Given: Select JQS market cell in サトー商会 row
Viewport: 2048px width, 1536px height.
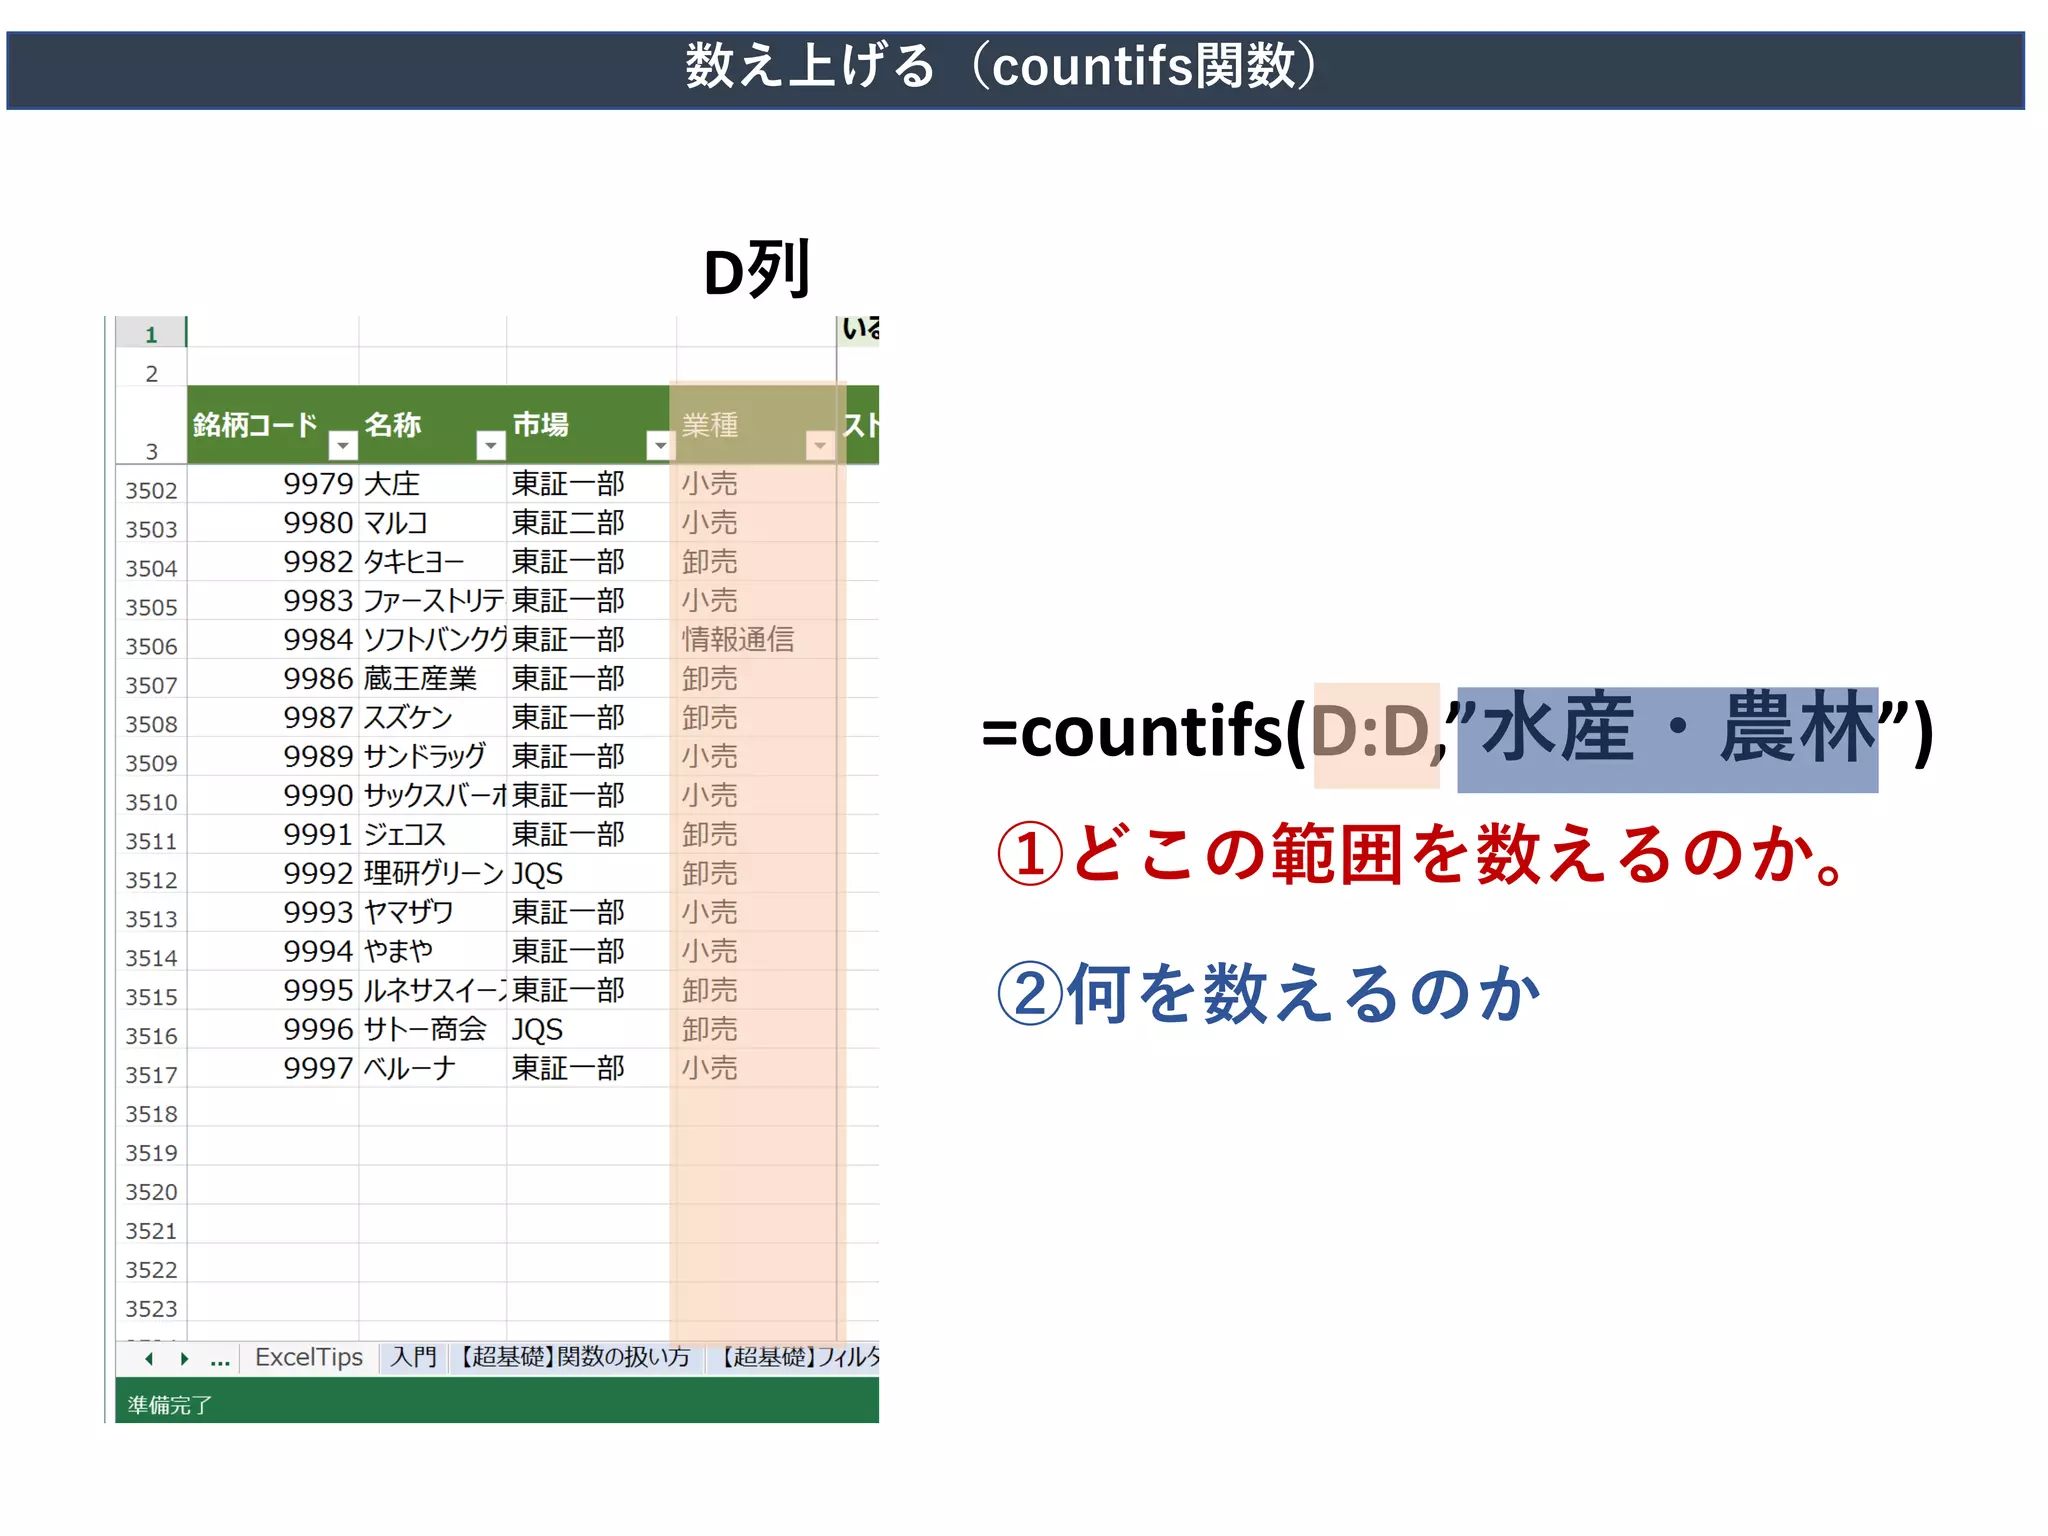Looking at the screenshot, I should [x=591, y=1030].
